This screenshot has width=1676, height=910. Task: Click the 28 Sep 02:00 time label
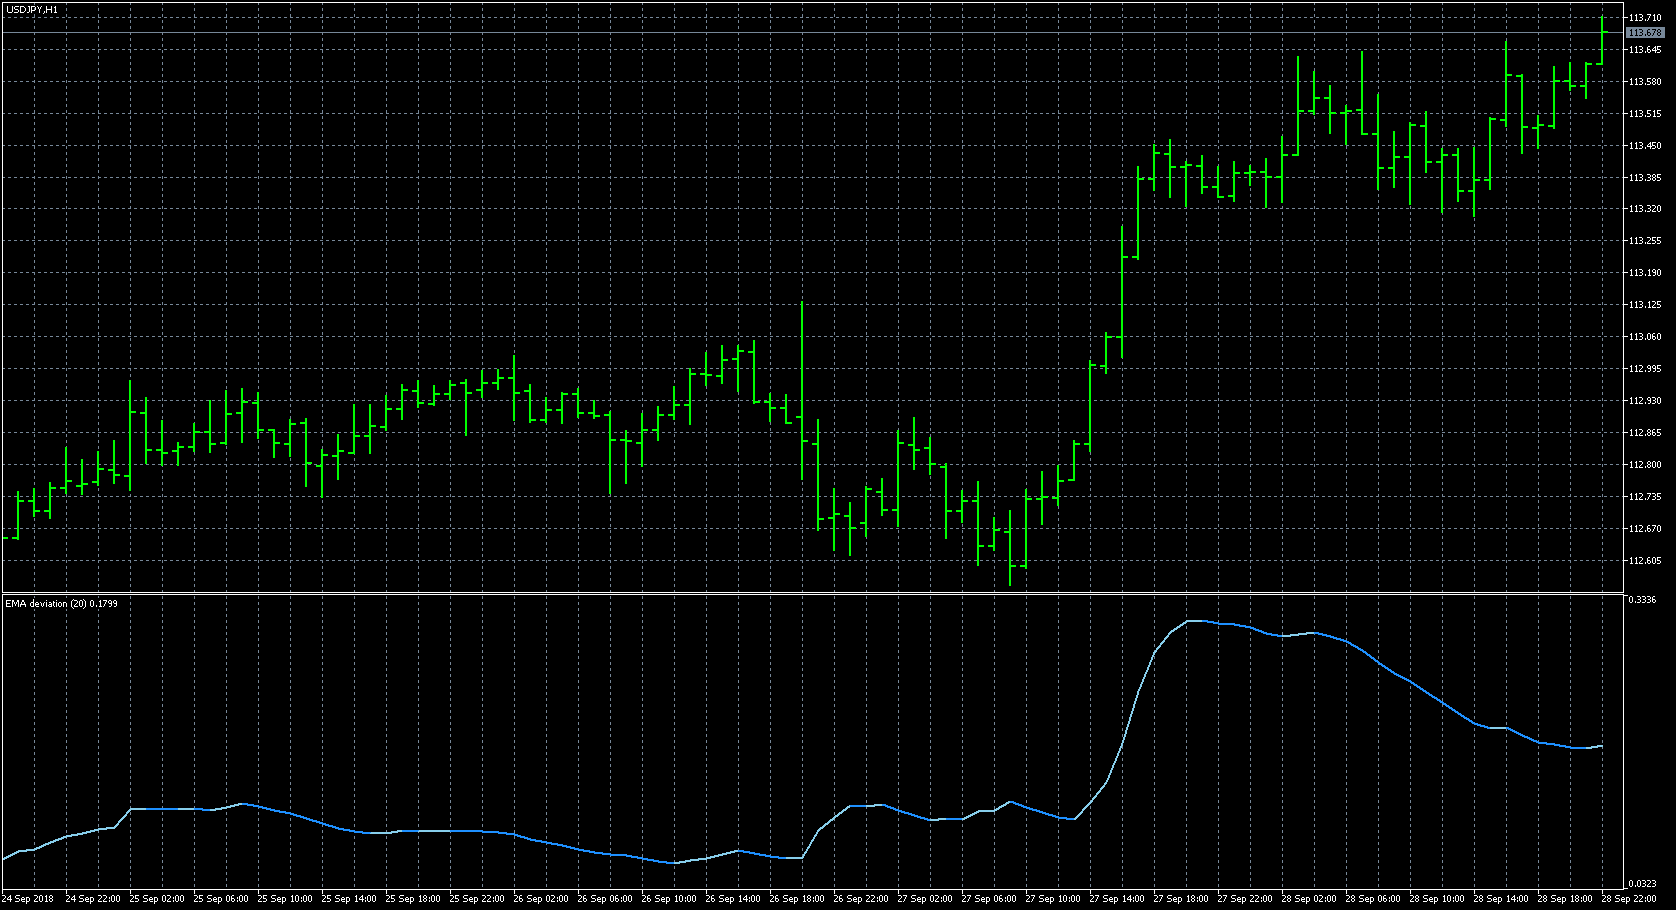pyautogui.click(x=1309, y=899)
